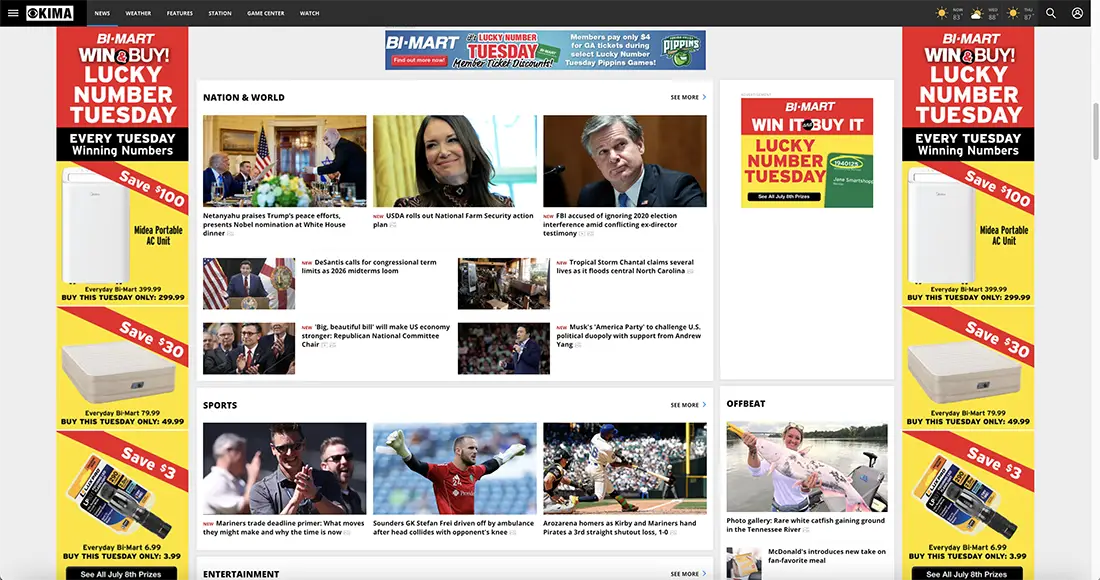Click Netanyahu White House dinner thumbnail
1100x580 pixels.
tap(284, 161)
